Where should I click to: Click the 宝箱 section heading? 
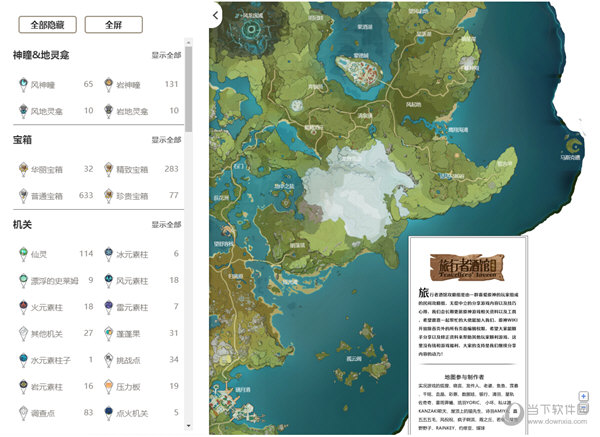coord(22,140)
